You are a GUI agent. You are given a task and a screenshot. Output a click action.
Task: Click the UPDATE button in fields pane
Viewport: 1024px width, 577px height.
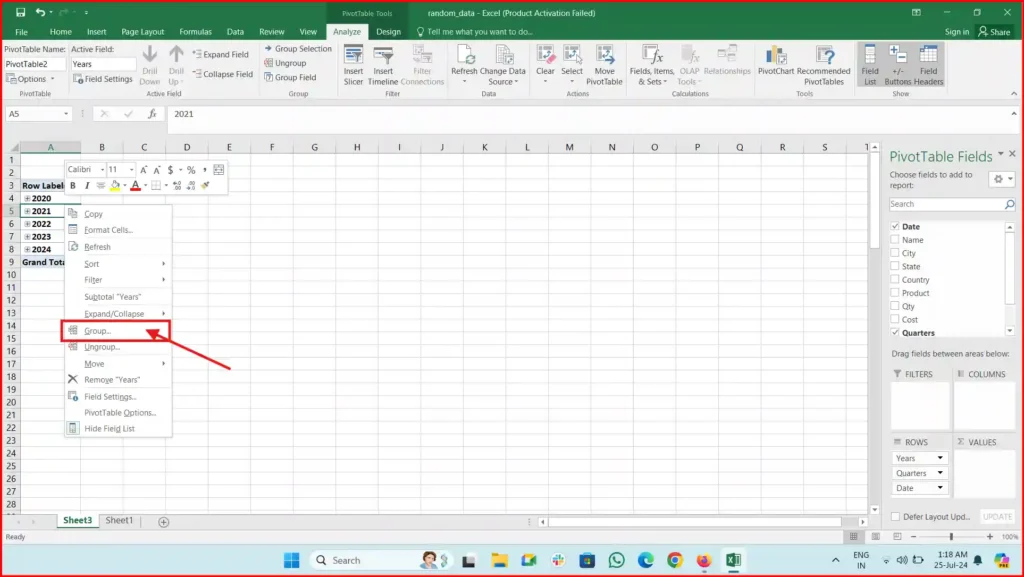pos(996,516)
